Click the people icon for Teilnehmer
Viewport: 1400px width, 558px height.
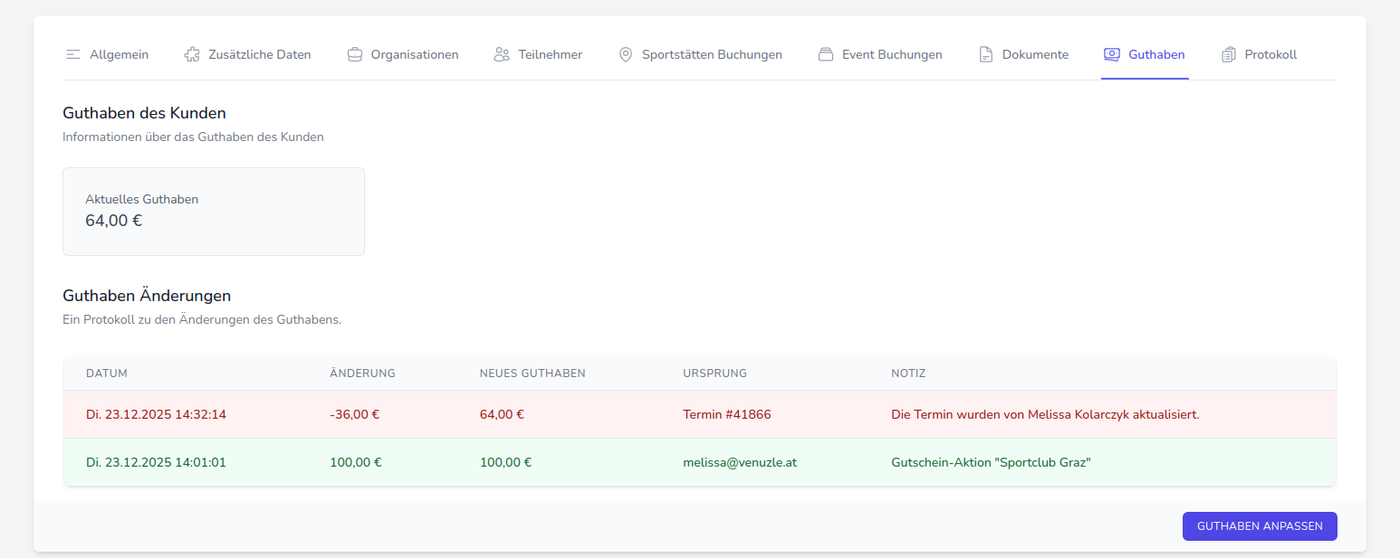coord(502,54)
